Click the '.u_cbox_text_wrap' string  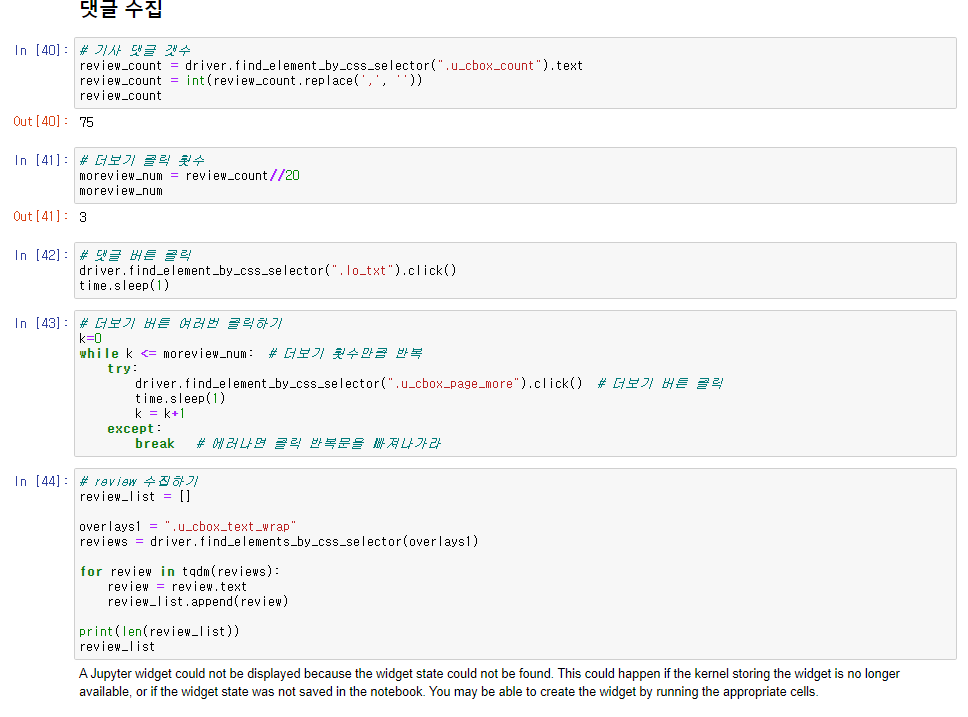230,527
